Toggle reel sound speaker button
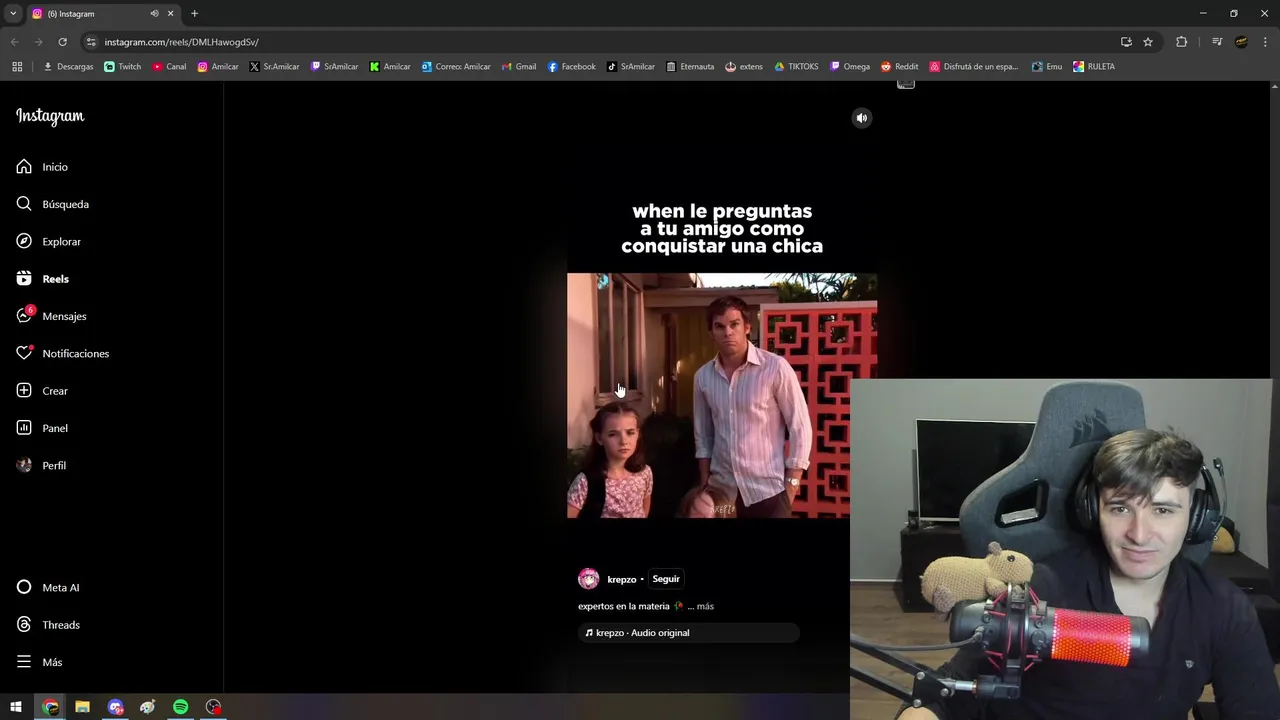 point(862,118)
